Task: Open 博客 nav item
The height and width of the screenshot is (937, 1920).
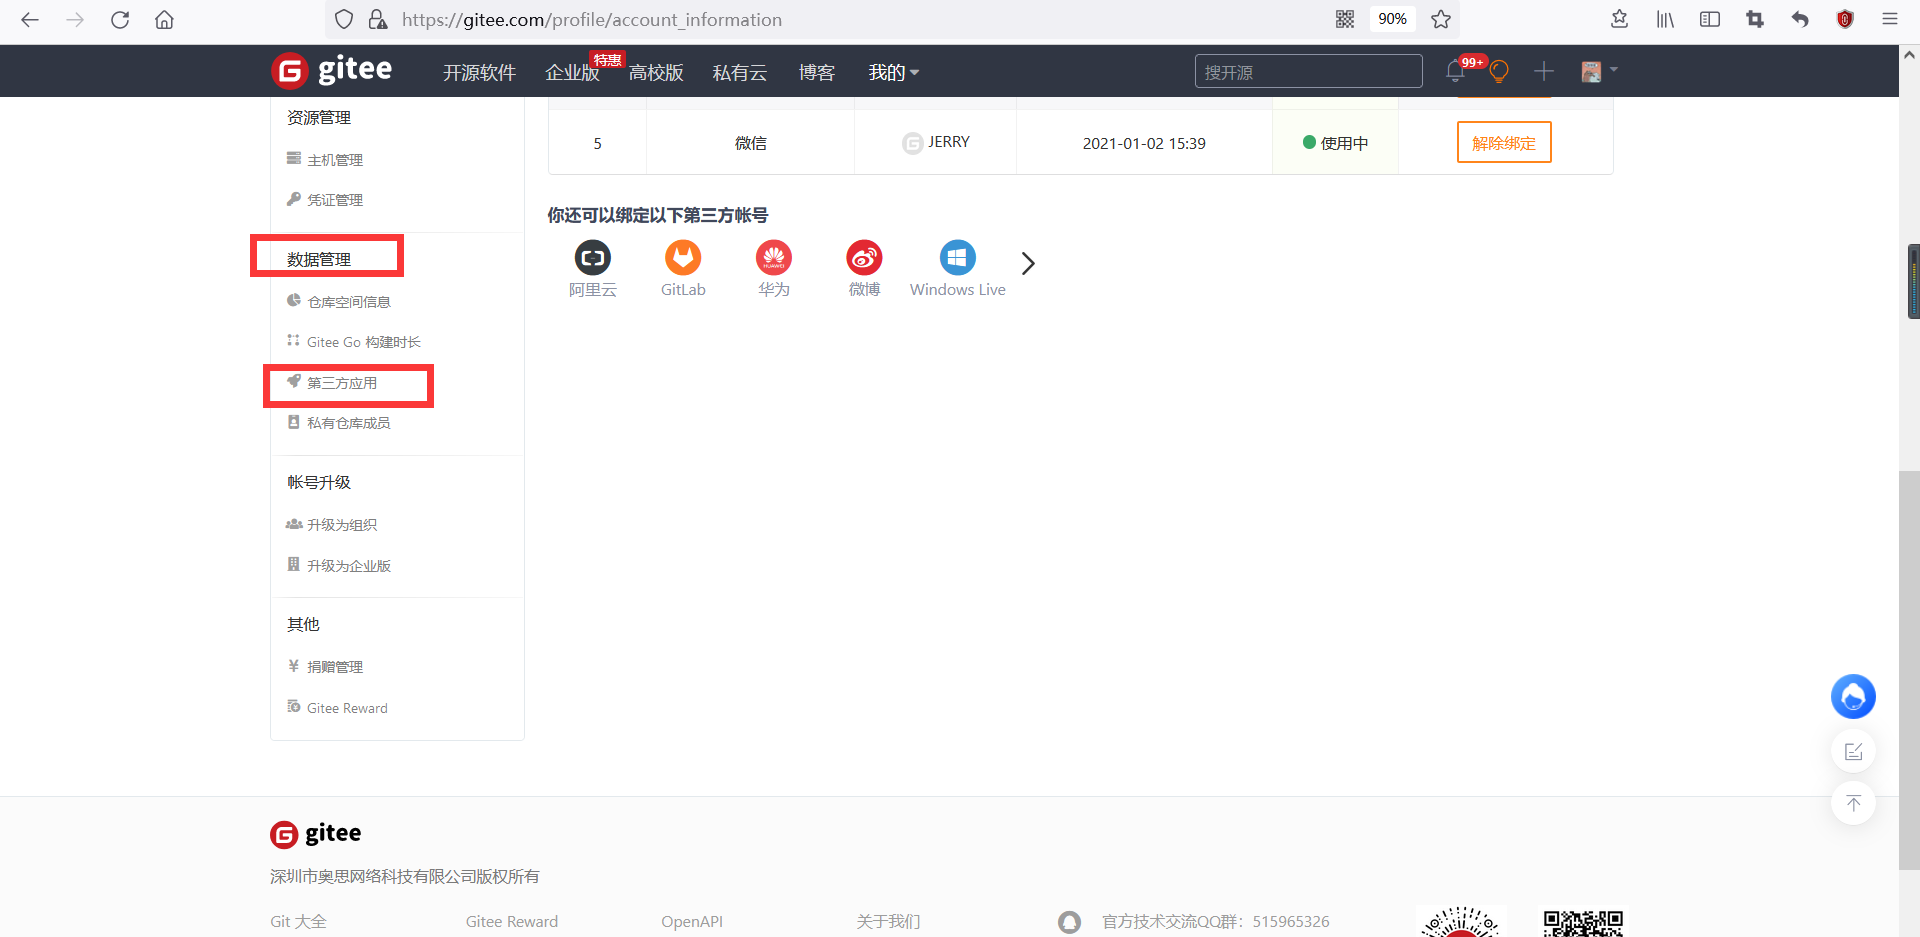Action: point(817,73)
